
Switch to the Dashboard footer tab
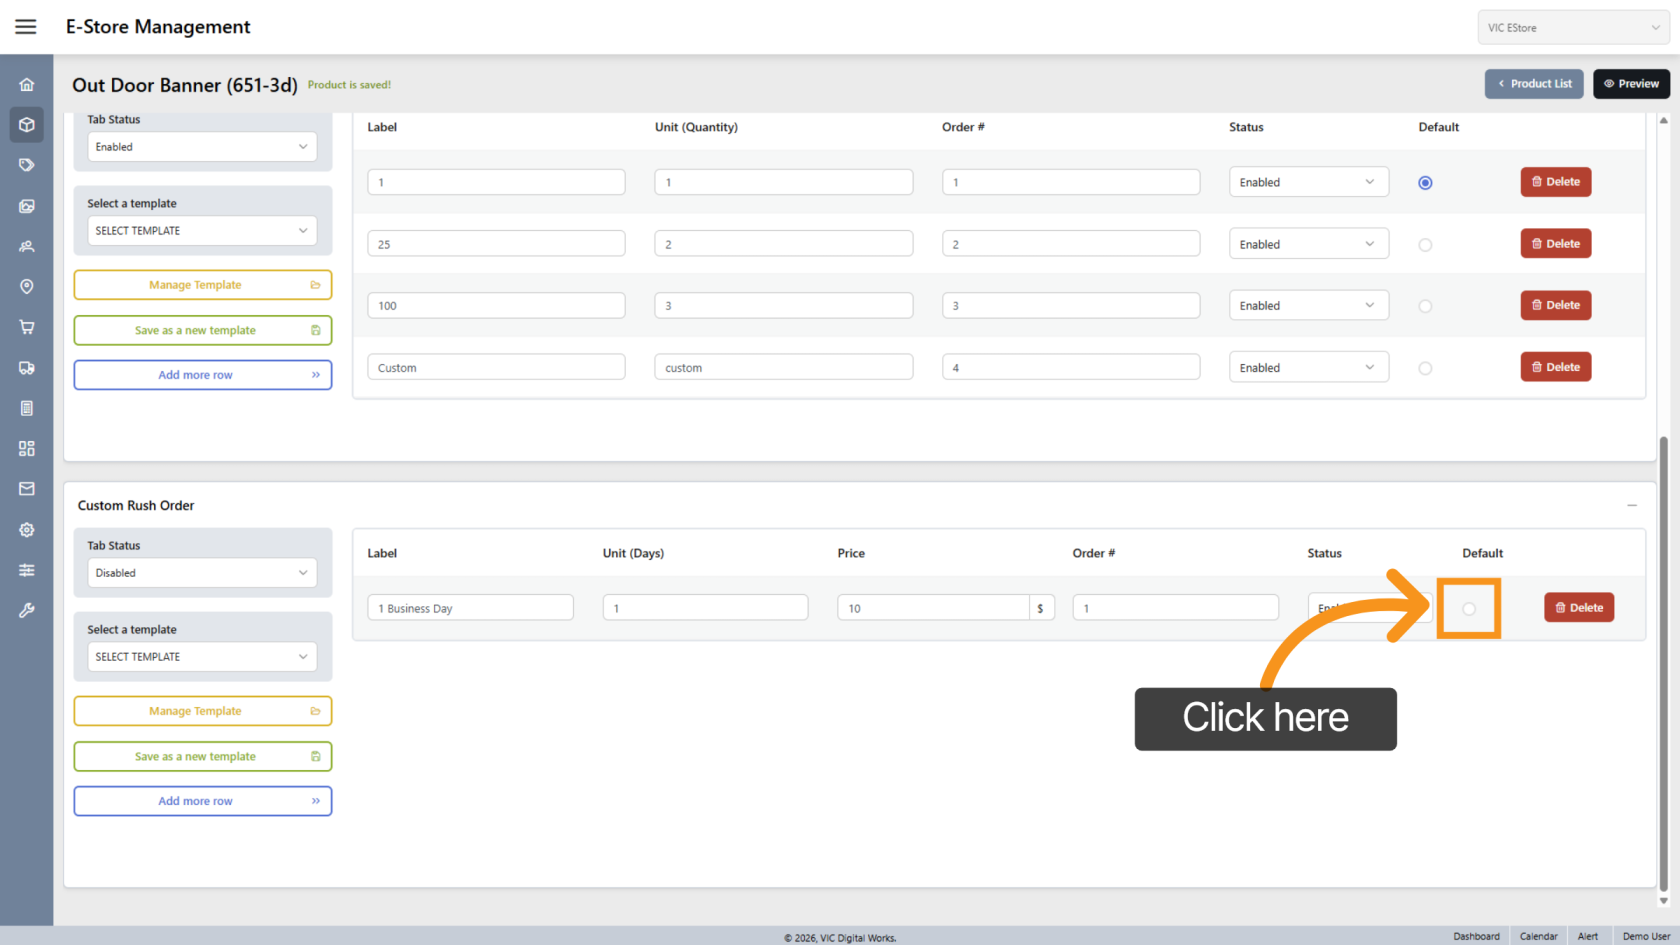tap(1476, 936)
